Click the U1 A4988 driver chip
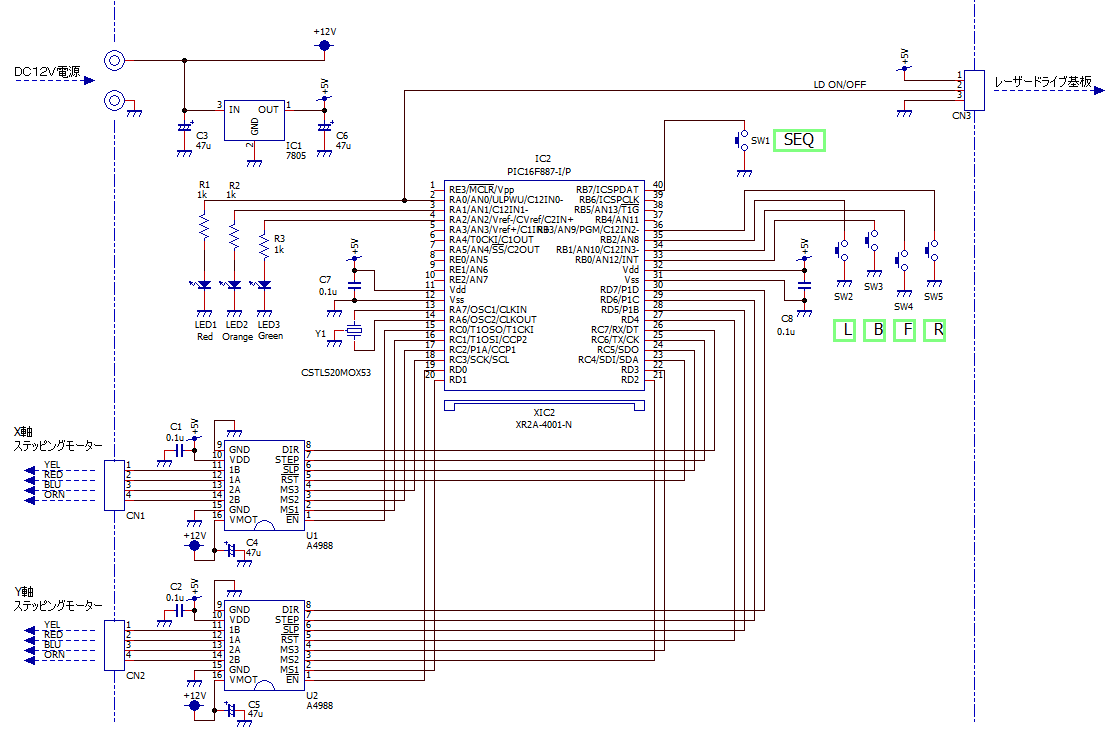Screen dimensions: 1115x755 264,483
